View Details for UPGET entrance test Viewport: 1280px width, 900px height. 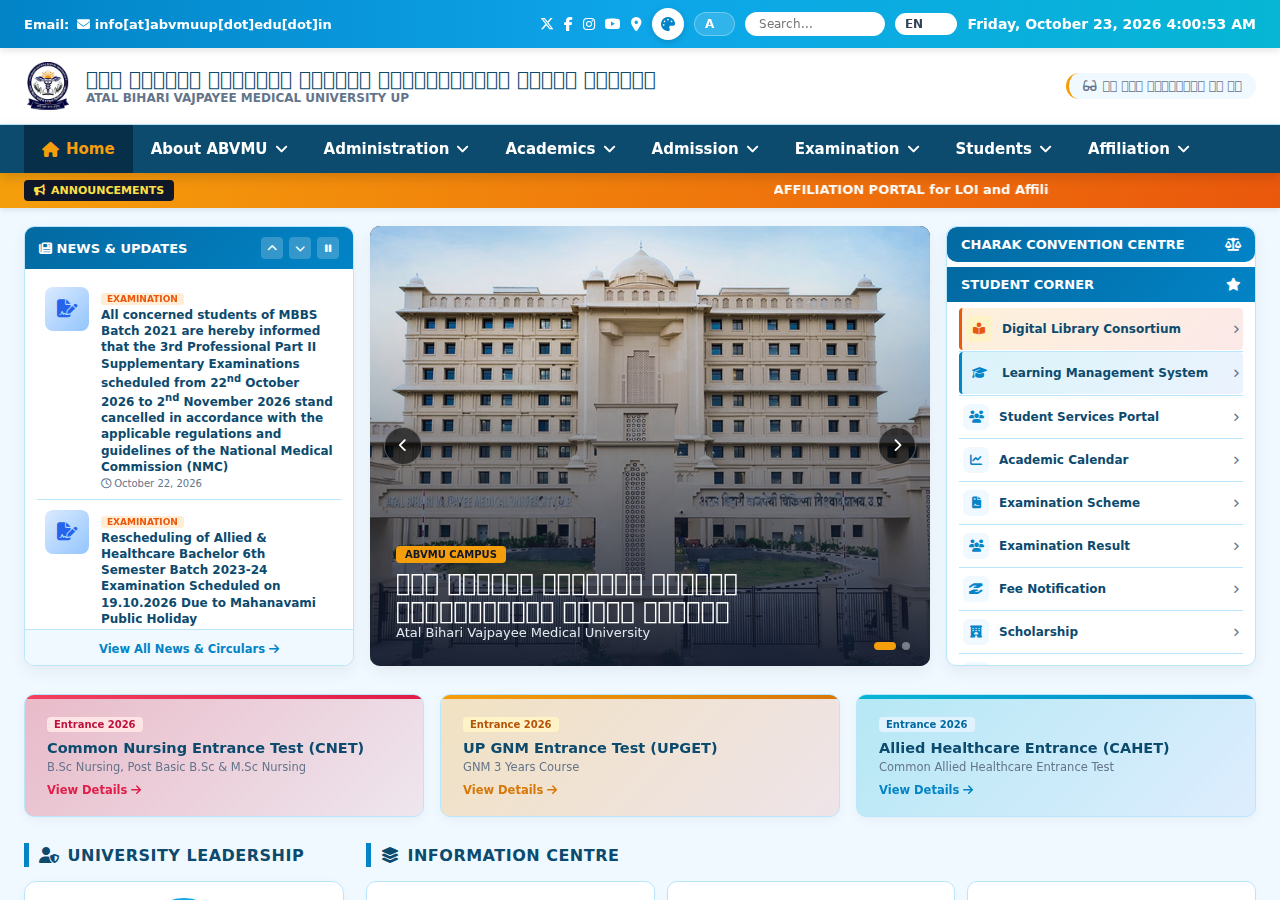click(x=510, y=790)
